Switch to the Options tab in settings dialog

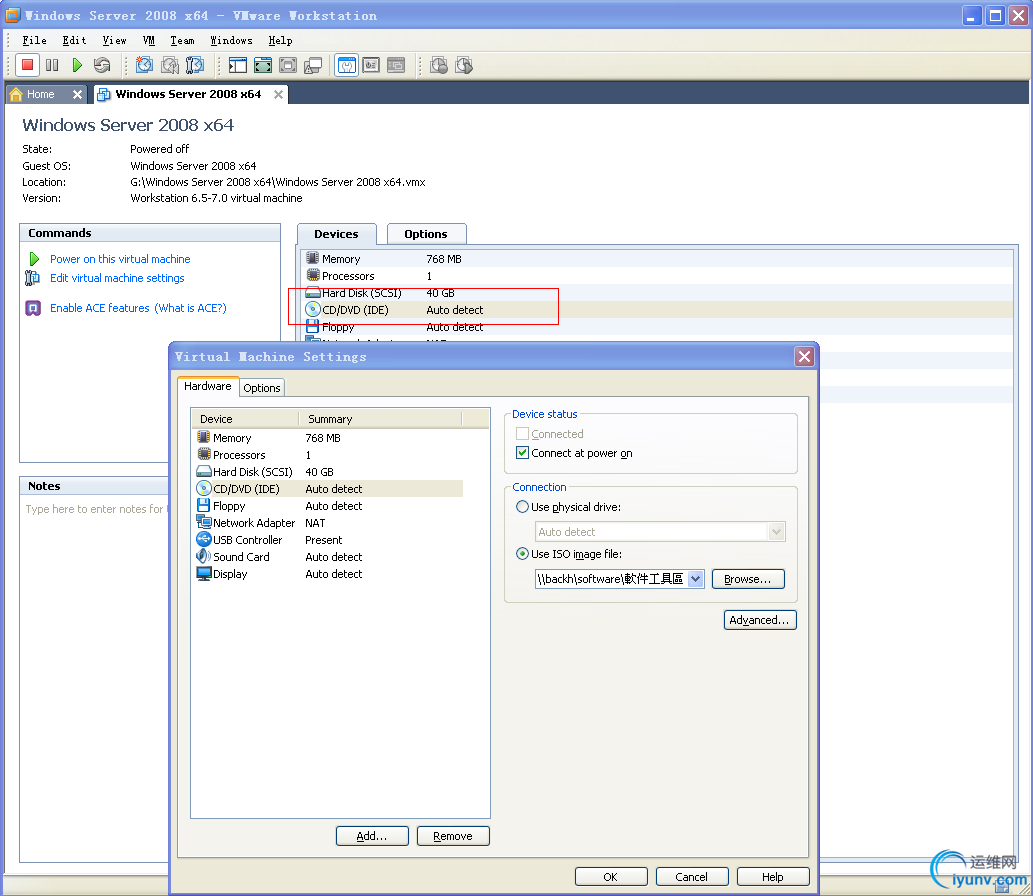[262, 388]
